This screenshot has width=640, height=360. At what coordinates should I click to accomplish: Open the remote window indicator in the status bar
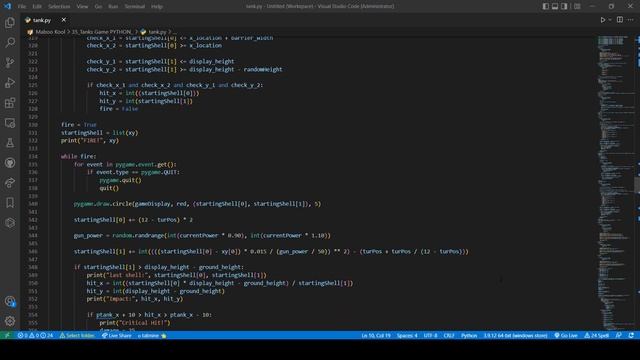[7, 336]
